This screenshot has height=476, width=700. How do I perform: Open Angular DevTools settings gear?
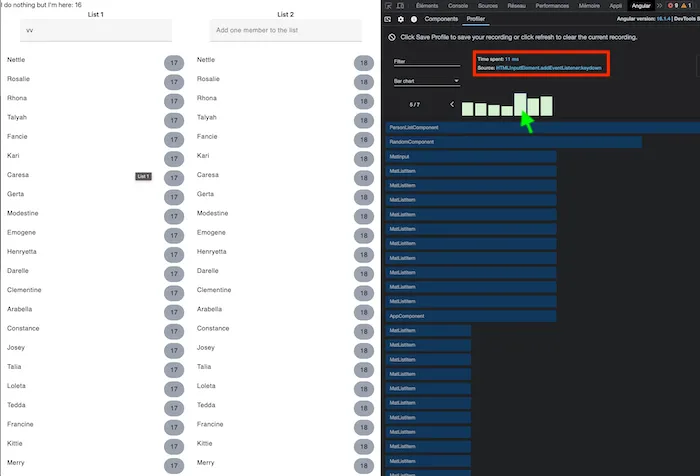(401, 19)
